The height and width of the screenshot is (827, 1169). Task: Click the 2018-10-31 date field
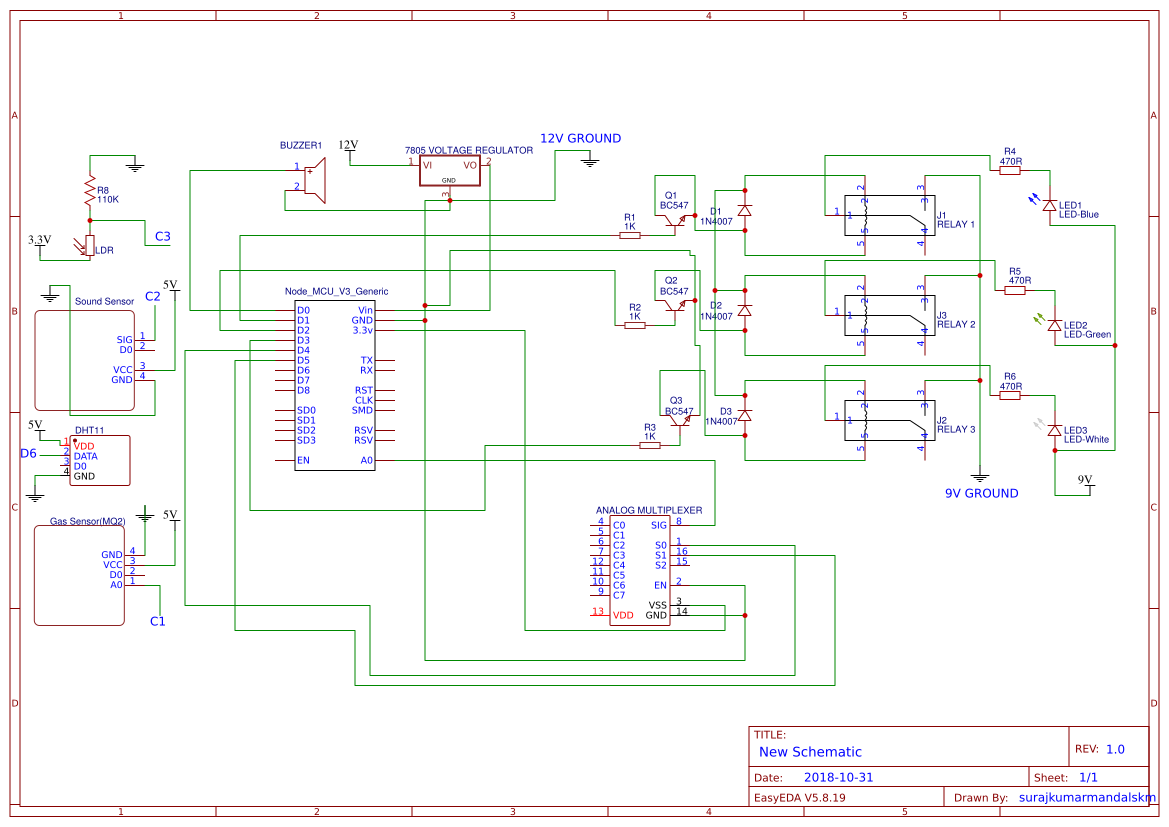[x=840, y=776]
